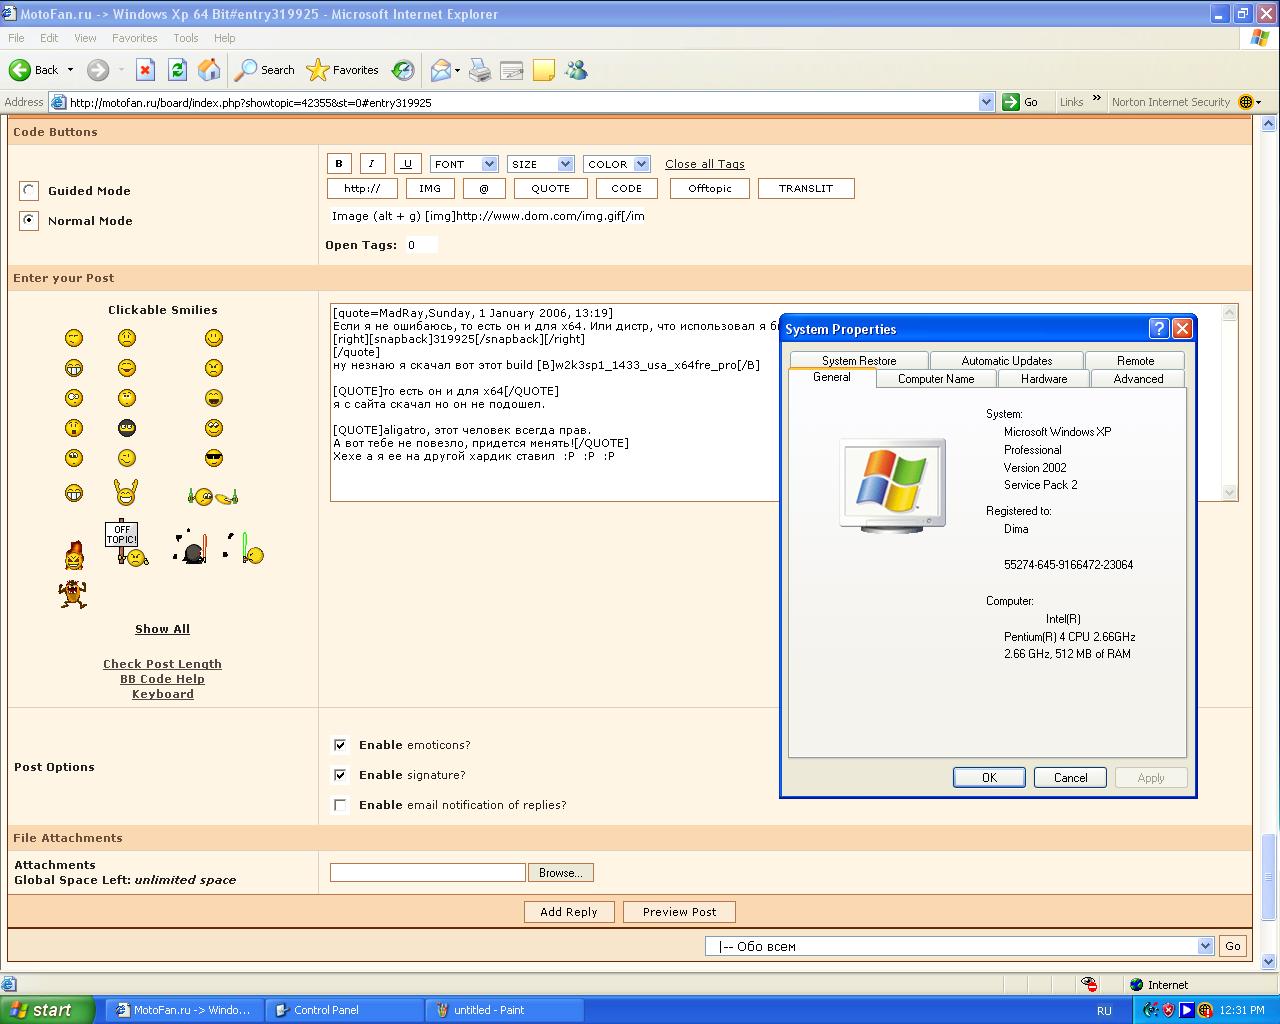
Task: Open the forum jump dropdown 'Обо всем'
Action: pyautogui.click(x=959, y=946)
